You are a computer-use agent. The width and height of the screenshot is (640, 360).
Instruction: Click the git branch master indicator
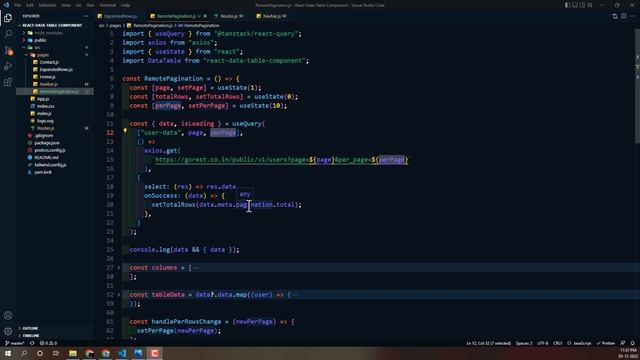(15, 343)
